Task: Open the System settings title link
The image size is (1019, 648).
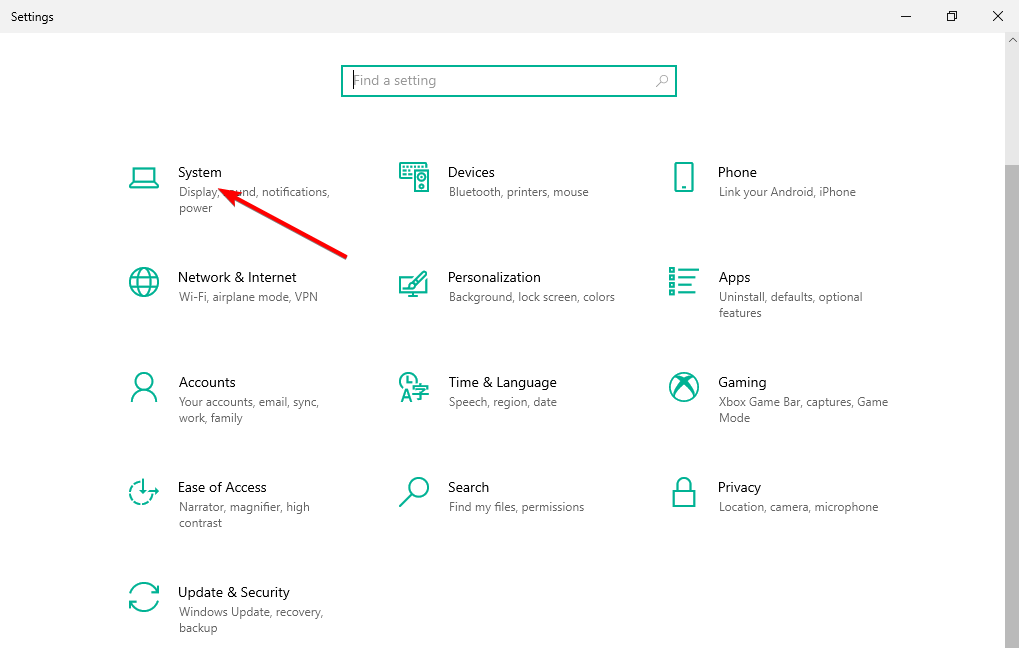Action: 200,172
